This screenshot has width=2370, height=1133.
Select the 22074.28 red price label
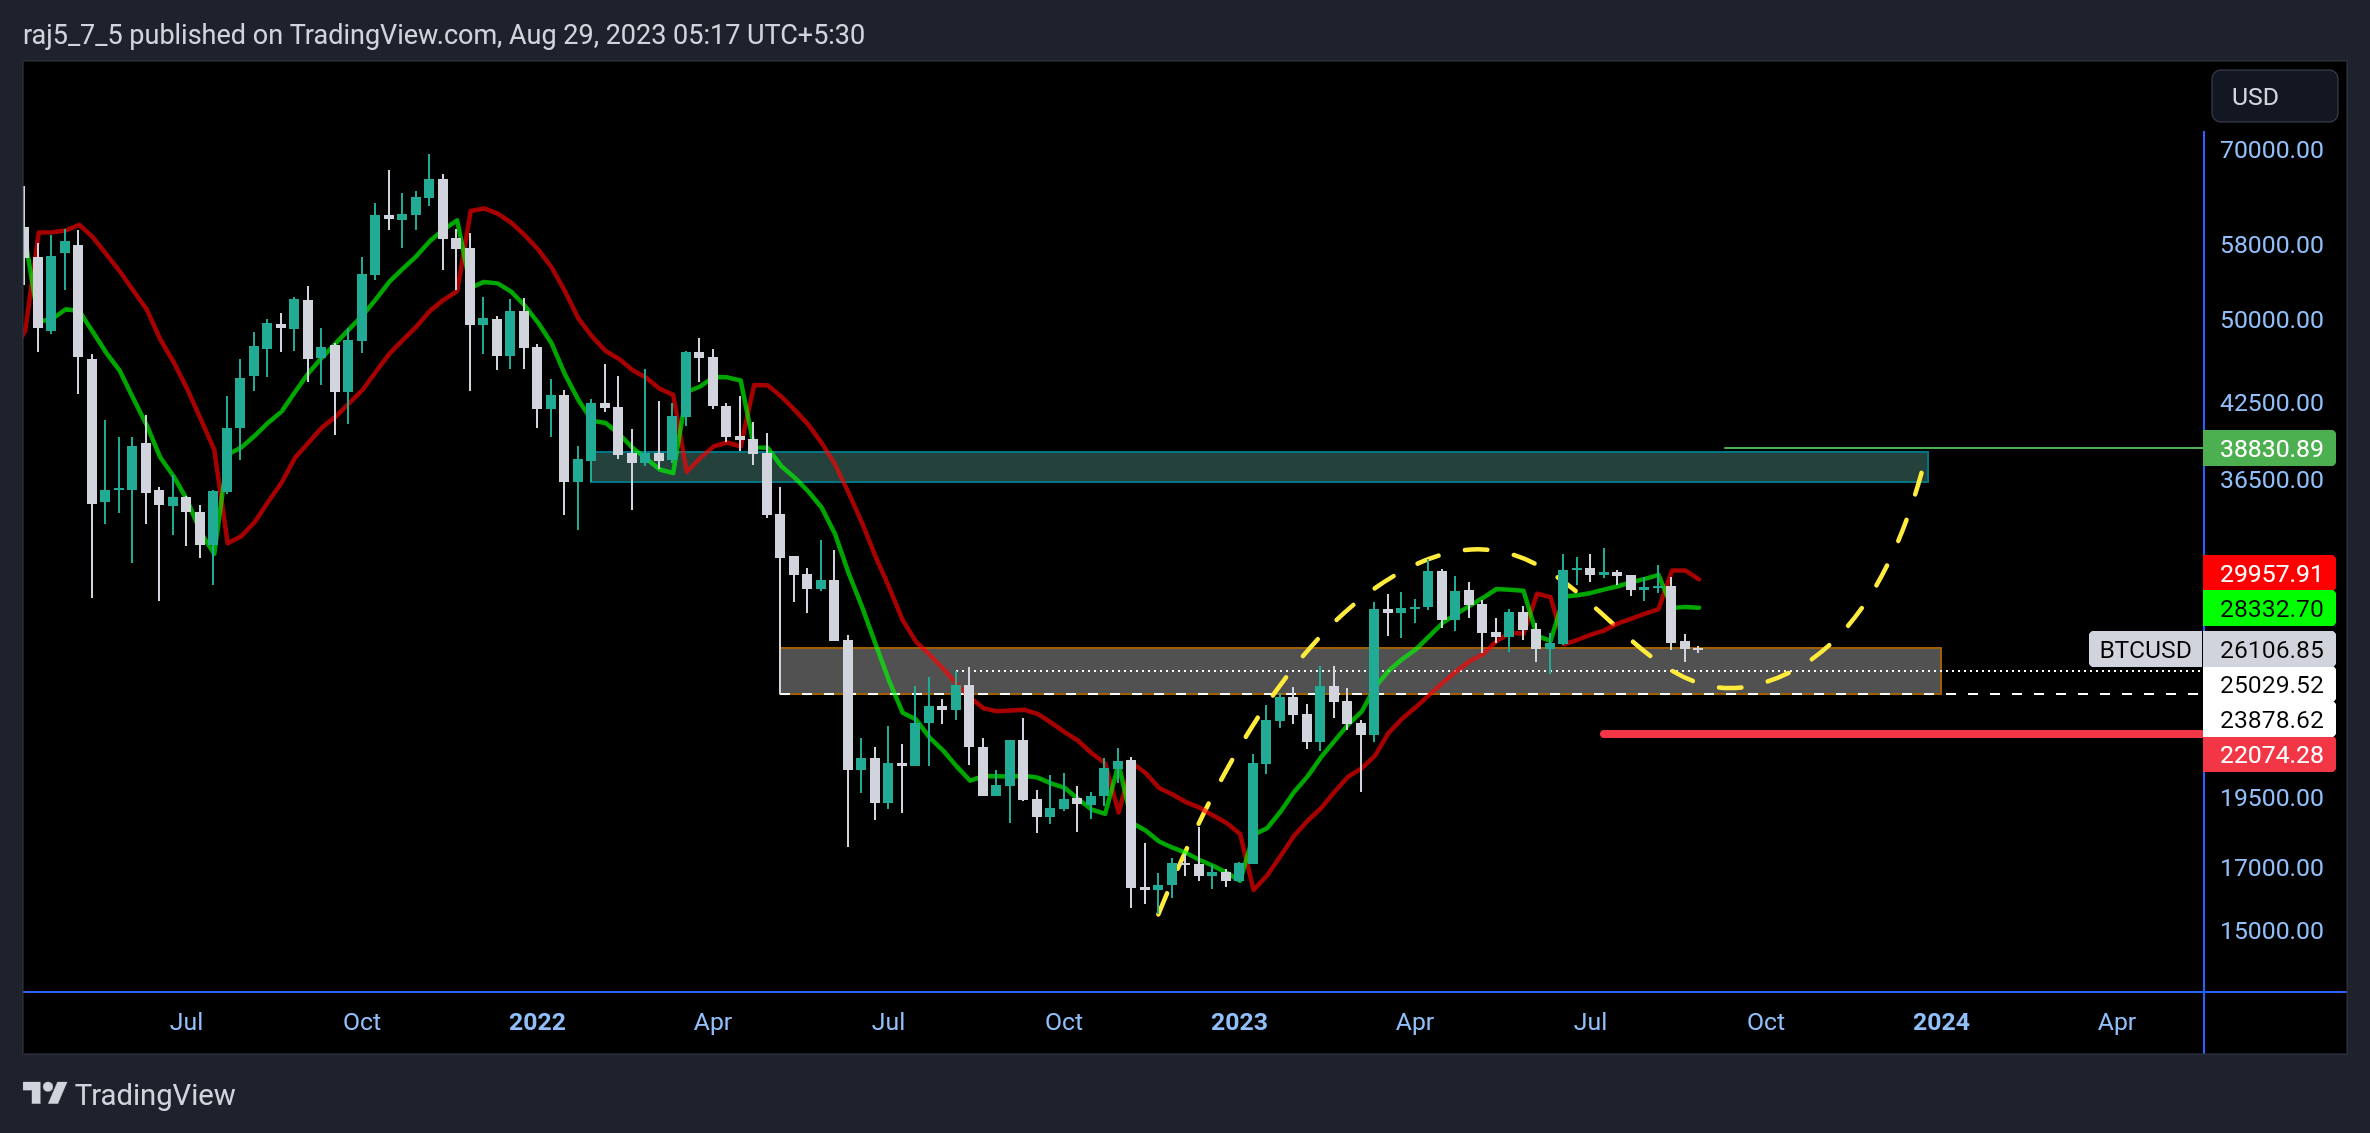[x=2269, y=754]
